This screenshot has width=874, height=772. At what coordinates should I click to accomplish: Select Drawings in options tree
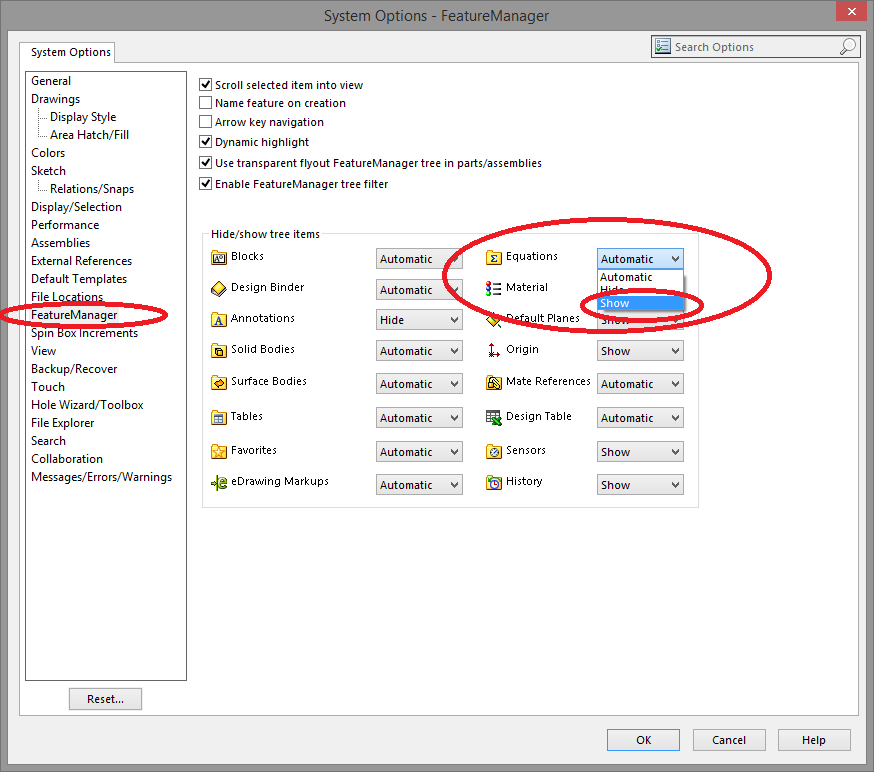tap(55, 99)
